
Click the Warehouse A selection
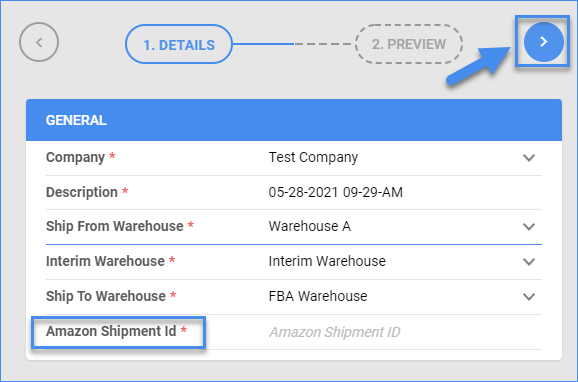309,226
